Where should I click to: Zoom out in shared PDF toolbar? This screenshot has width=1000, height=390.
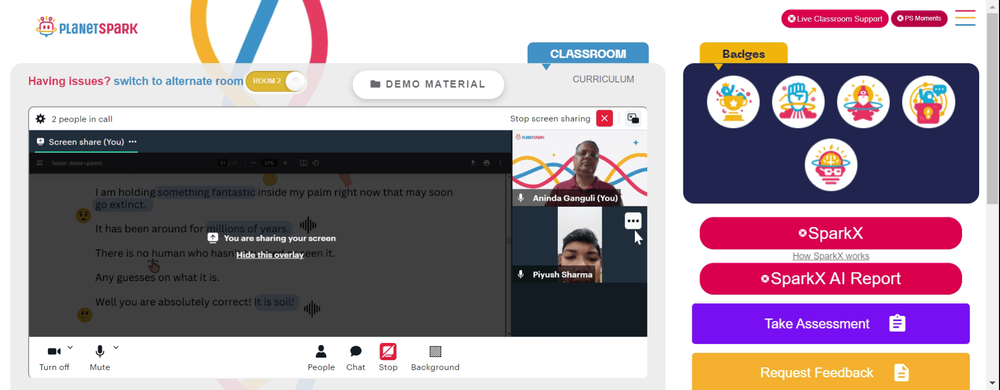253,163
